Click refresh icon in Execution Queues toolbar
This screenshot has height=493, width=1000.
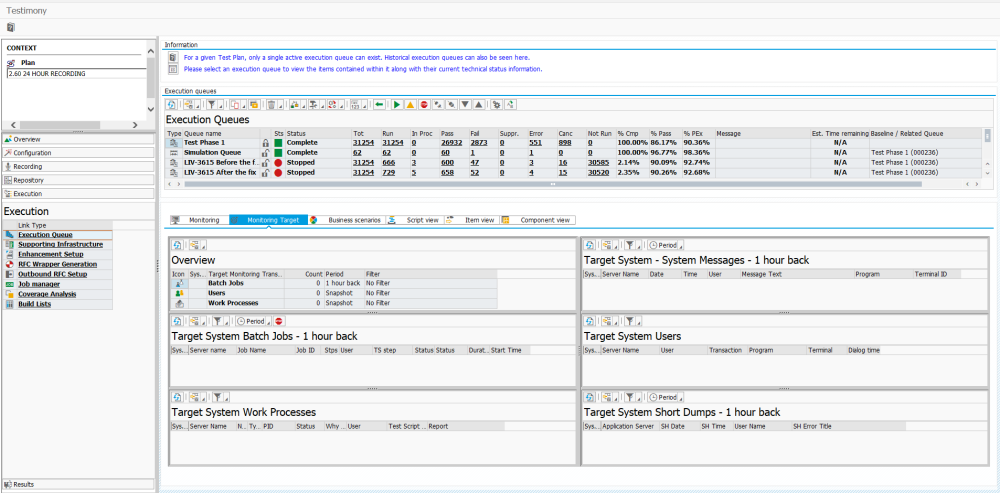coord(172,104)
